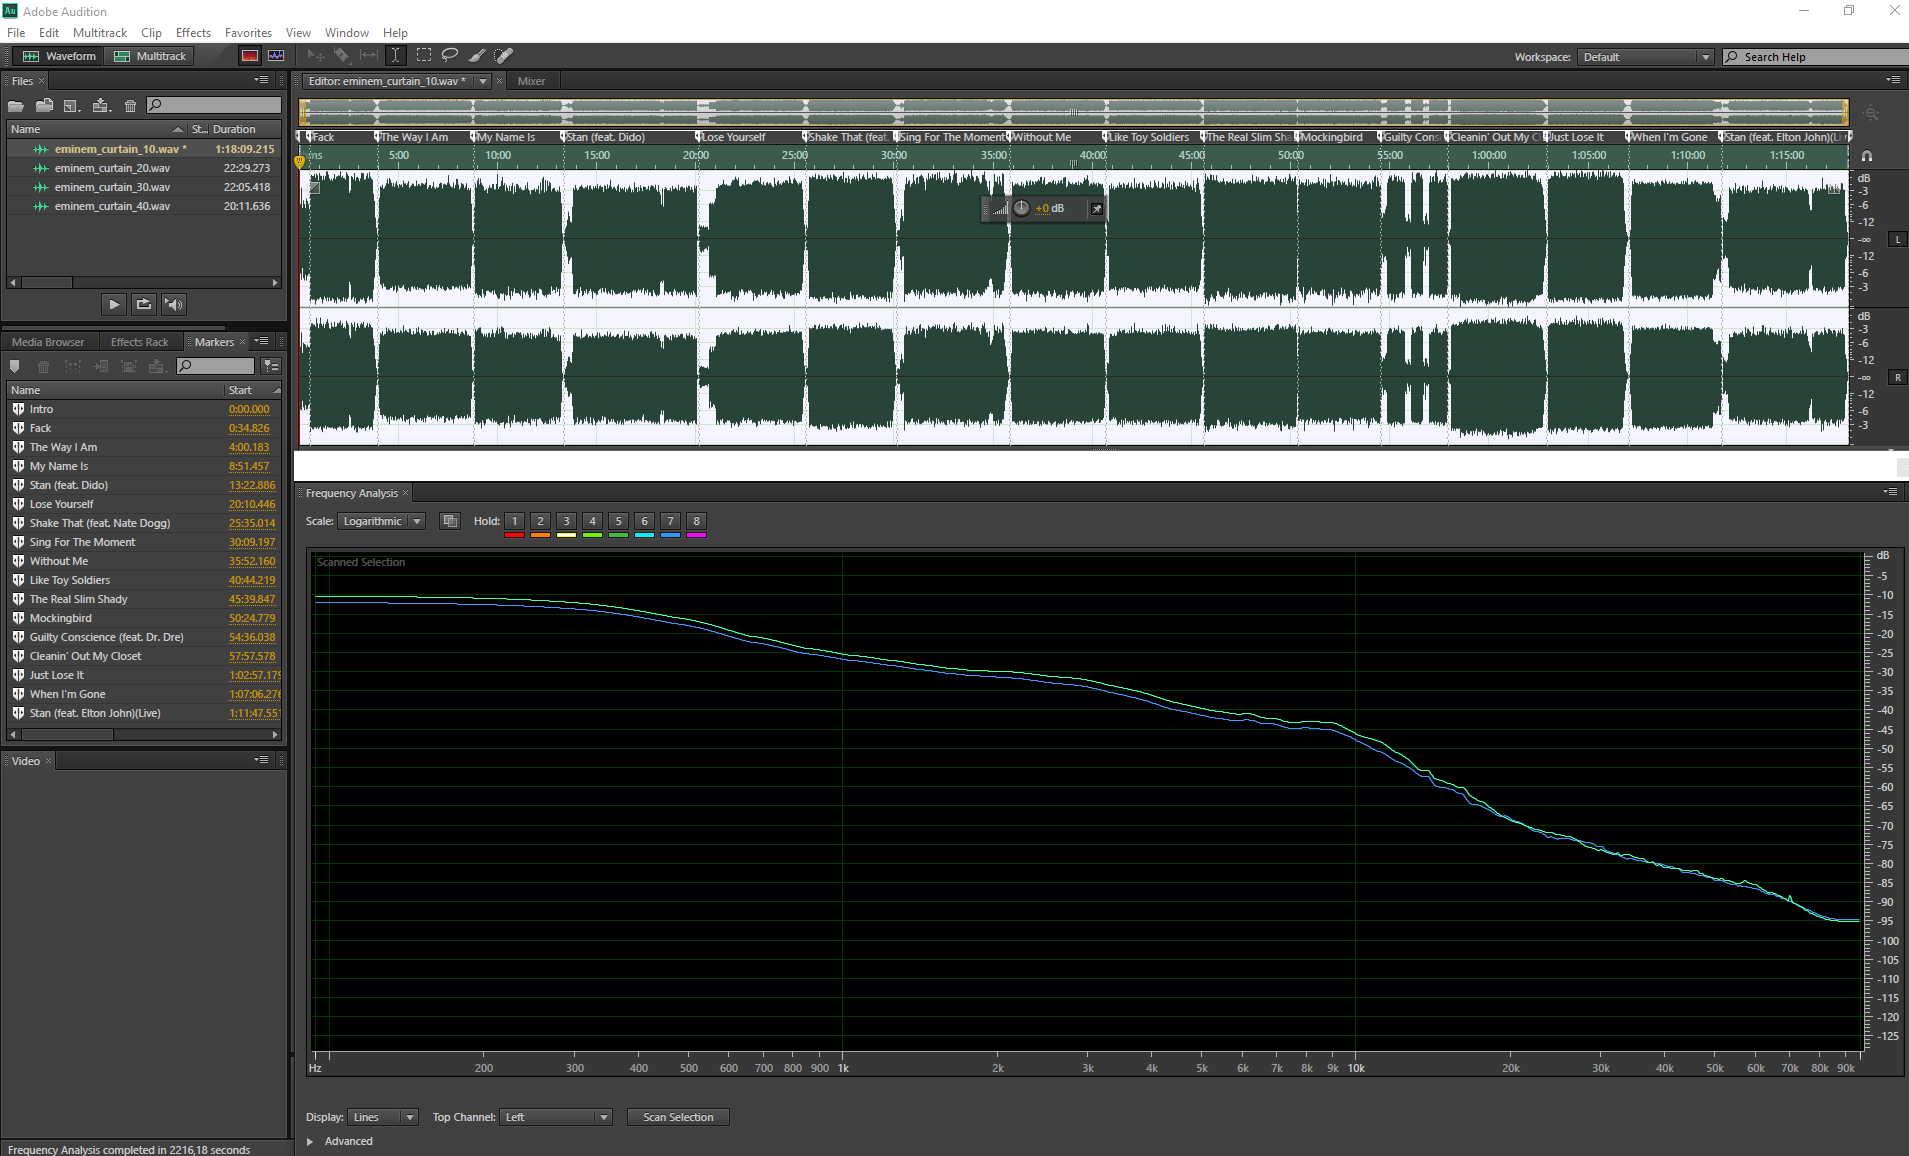Click the Scan Selection button

678,1117
